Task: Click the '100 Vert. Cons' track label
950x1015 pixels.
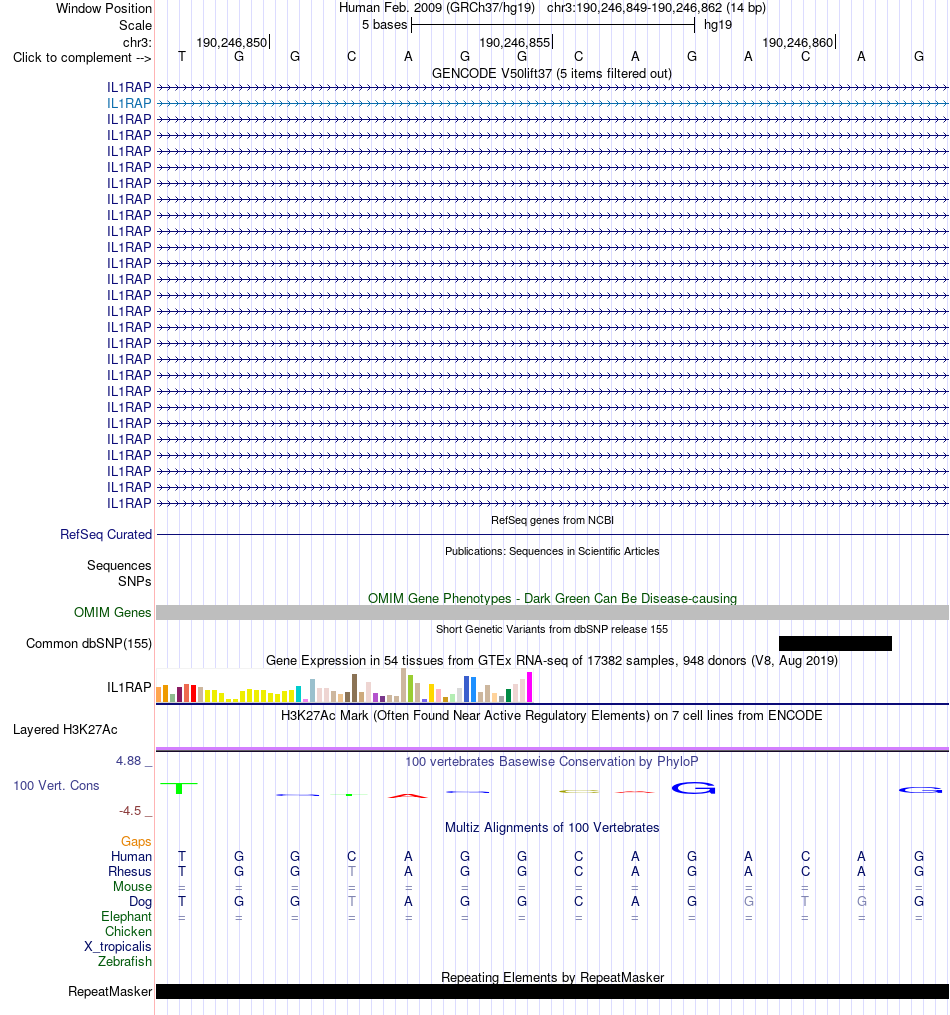Action: (56, 785)
